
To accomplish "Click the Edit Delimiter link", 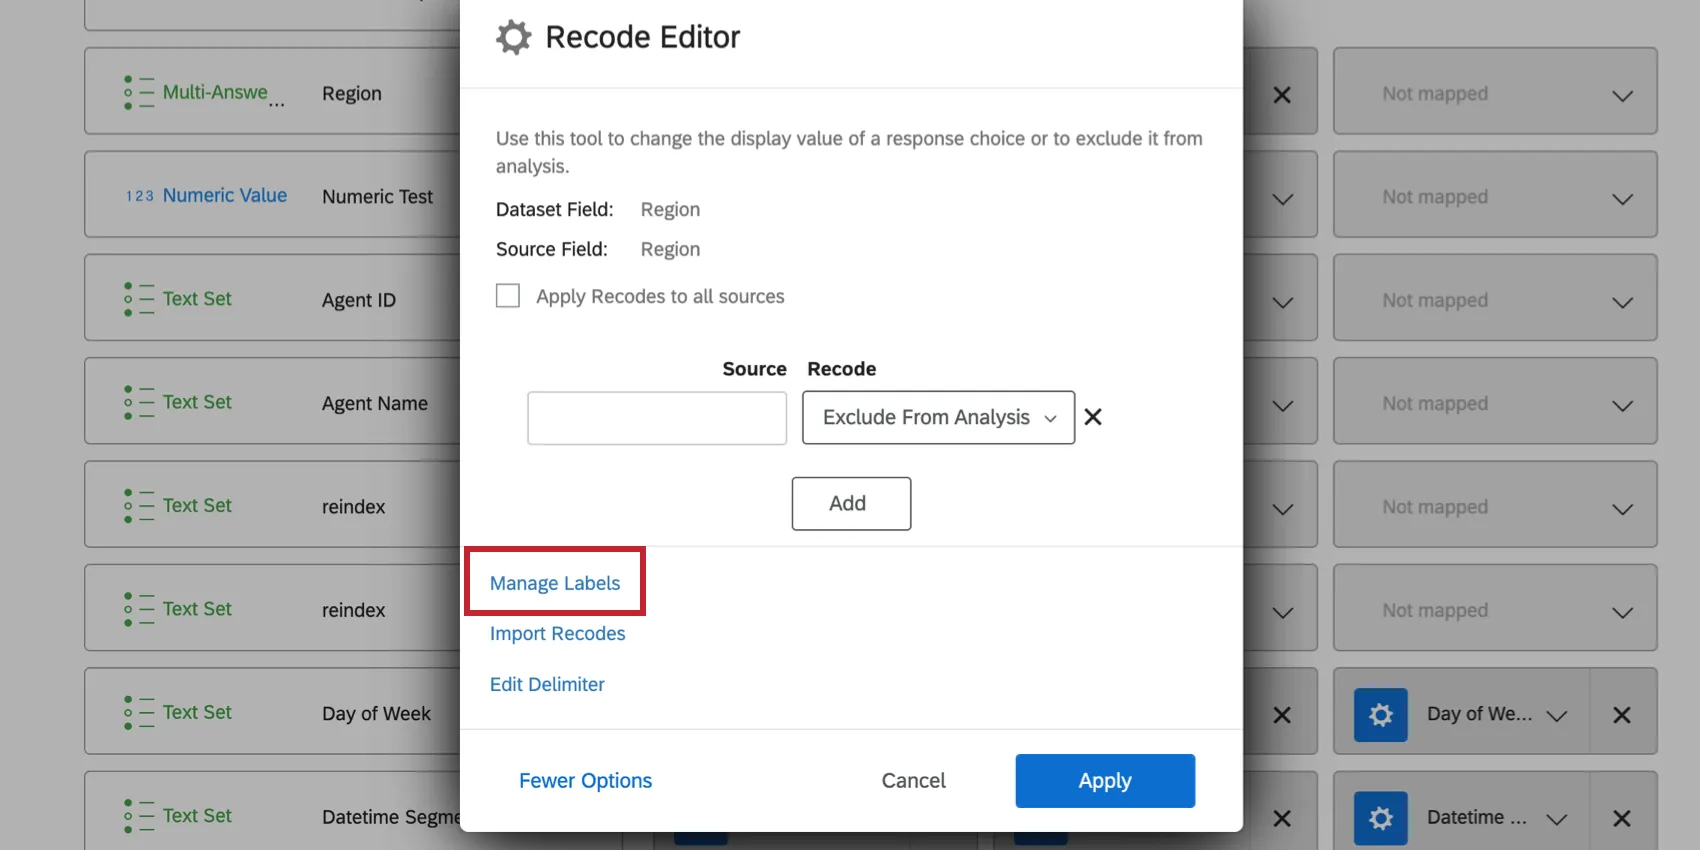I will click(x=547, y=685).
